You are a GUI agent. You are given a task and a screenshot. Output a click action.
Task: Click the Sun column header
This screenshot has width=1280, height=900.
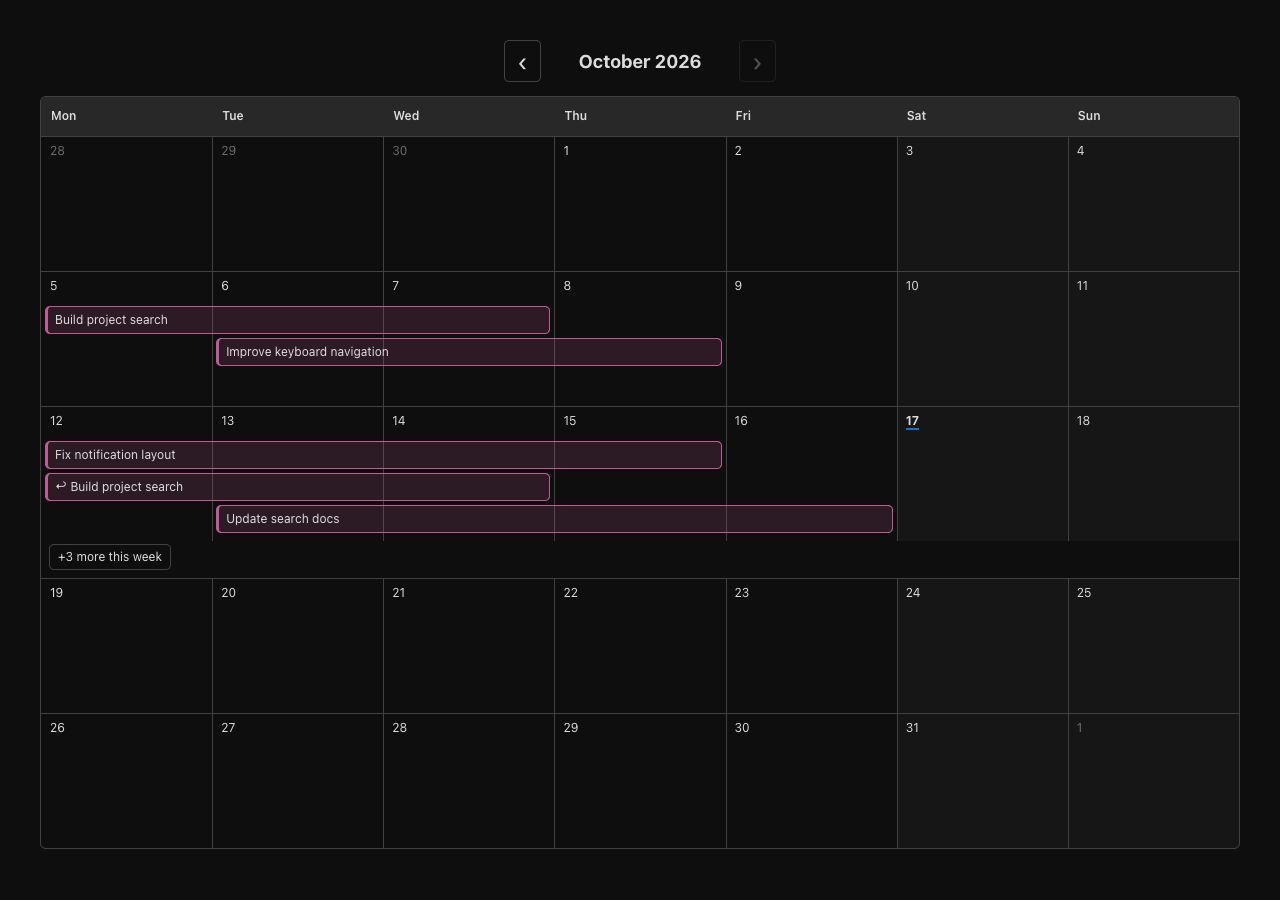coord(1089,116)
